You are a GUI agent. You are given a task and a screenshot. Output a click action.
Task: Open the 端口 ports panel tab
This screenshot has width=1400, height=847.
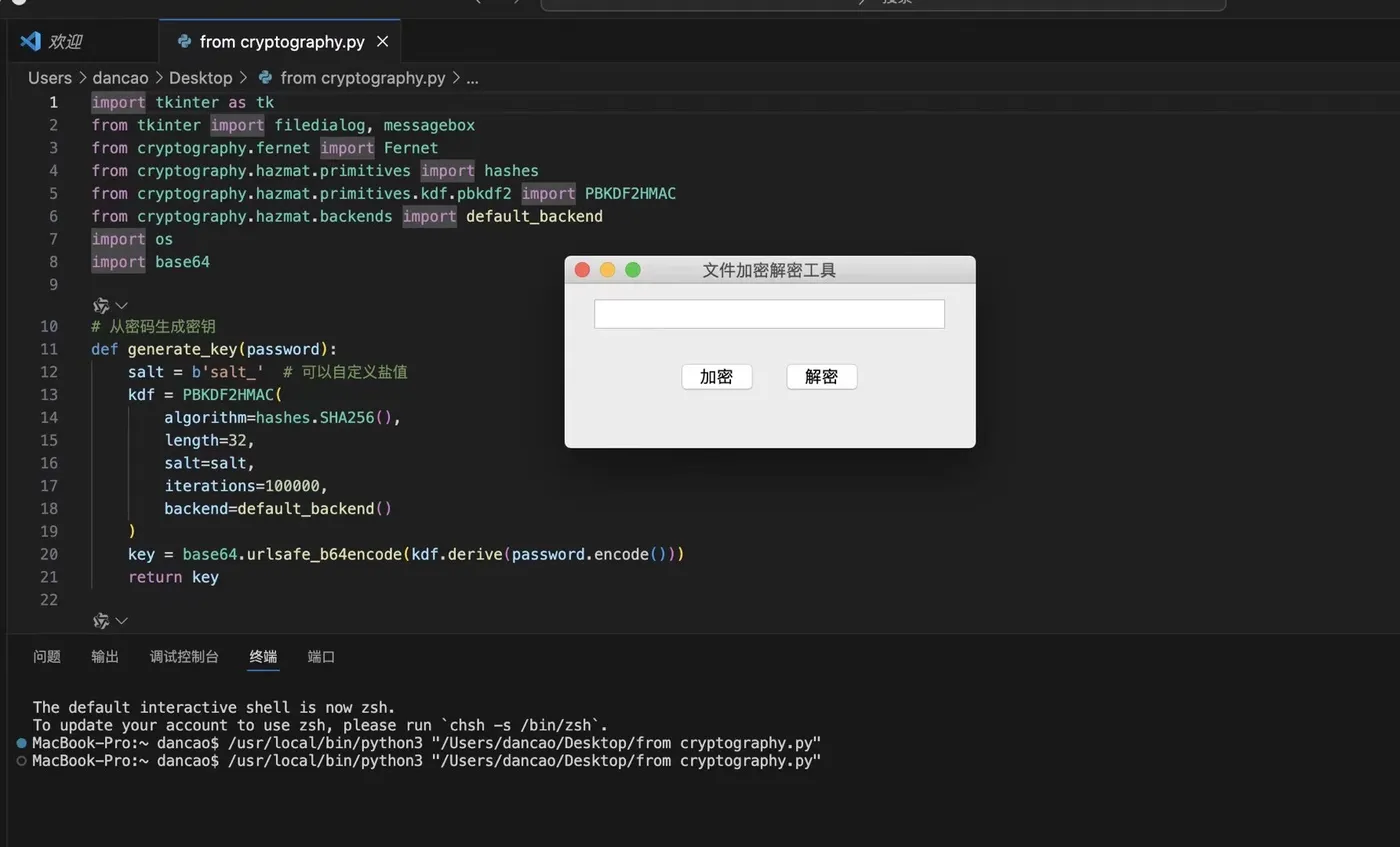pyautogui.click(x=321, y=657)
